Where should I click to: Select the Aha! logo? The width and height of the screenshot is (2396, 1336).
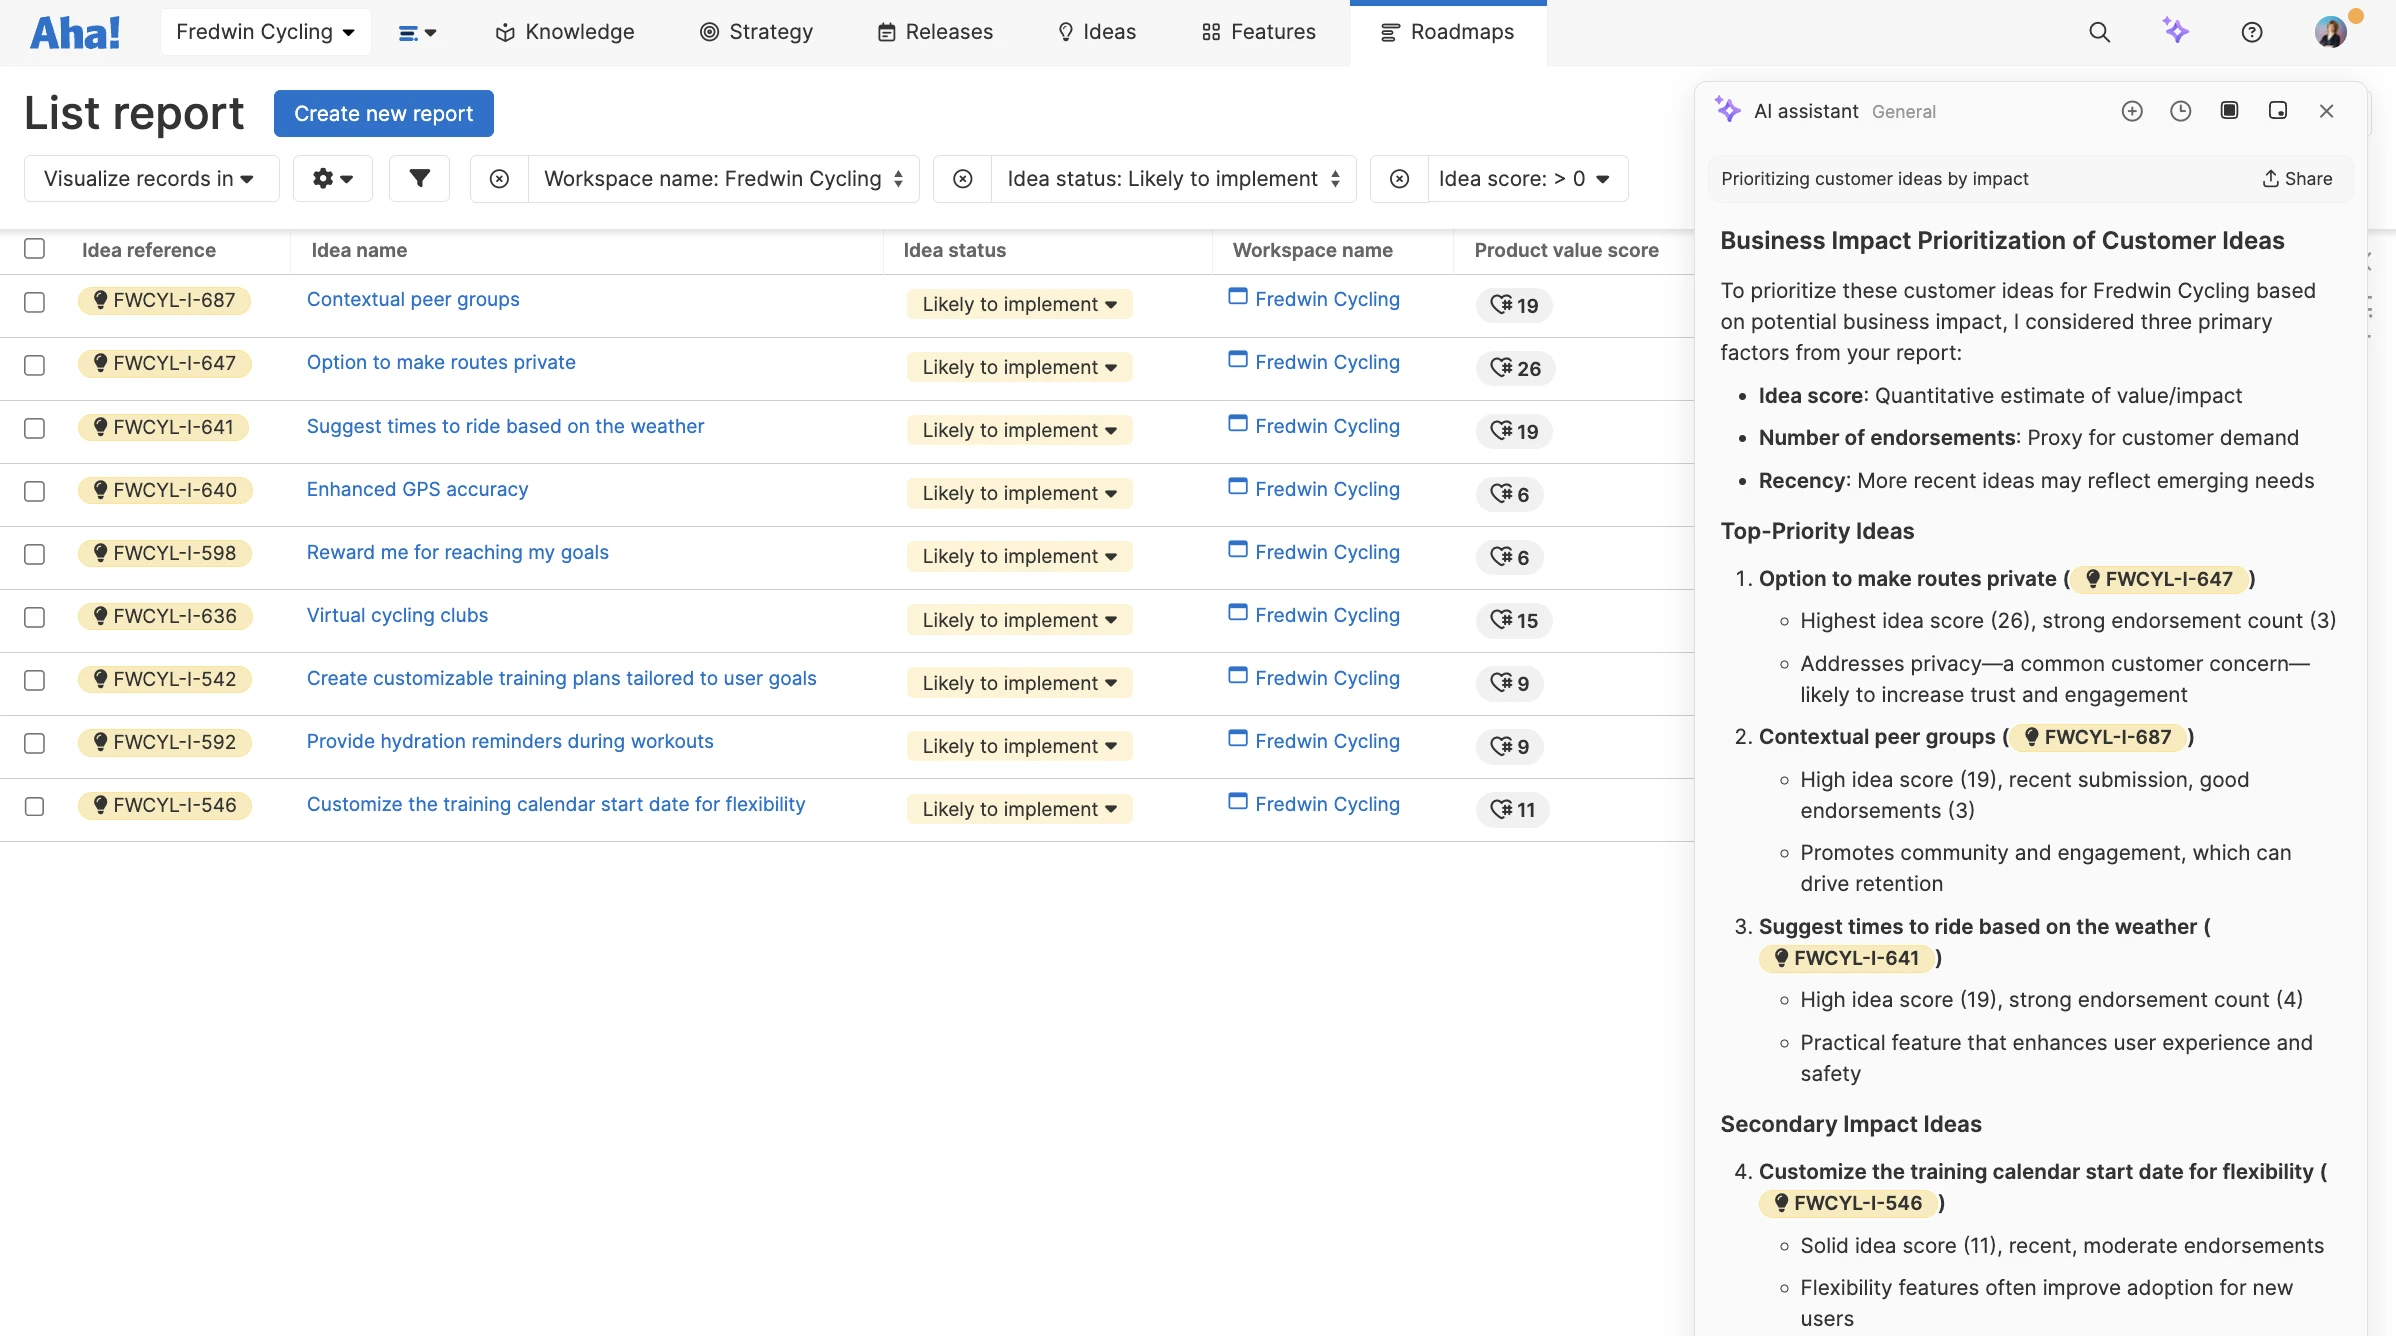pos(75,31)
